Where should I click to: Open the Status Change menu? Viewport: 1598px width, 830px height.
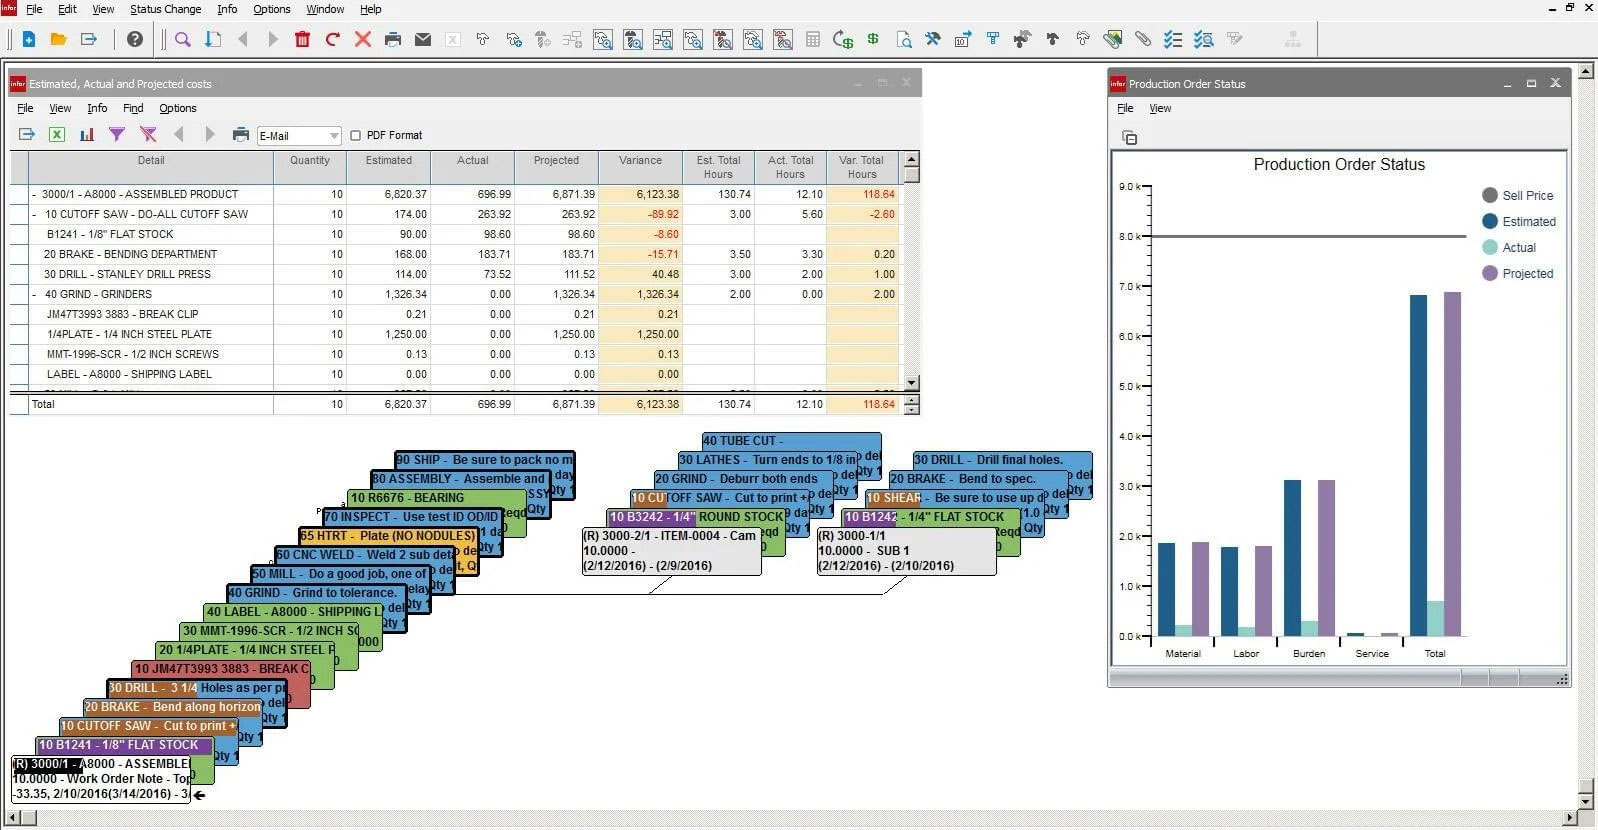pyautogui.click(x=166, y=9)
